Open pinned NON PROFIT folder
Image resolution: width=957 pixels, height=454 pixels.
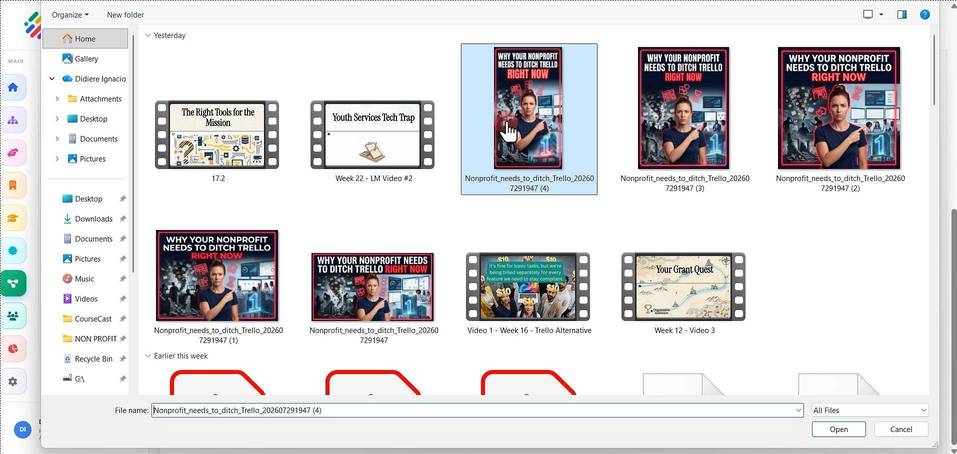(95, 339)
